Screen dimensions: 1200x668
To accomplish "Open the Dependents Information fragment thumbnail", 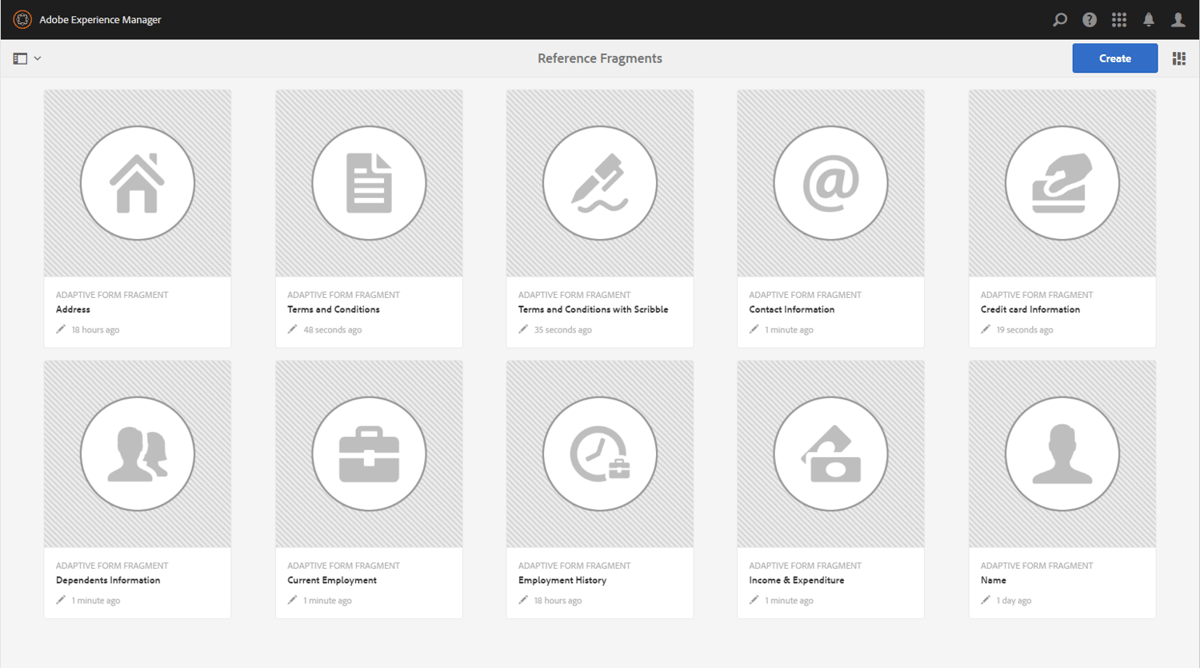I will pyautogui.click(x=137, y=453).
